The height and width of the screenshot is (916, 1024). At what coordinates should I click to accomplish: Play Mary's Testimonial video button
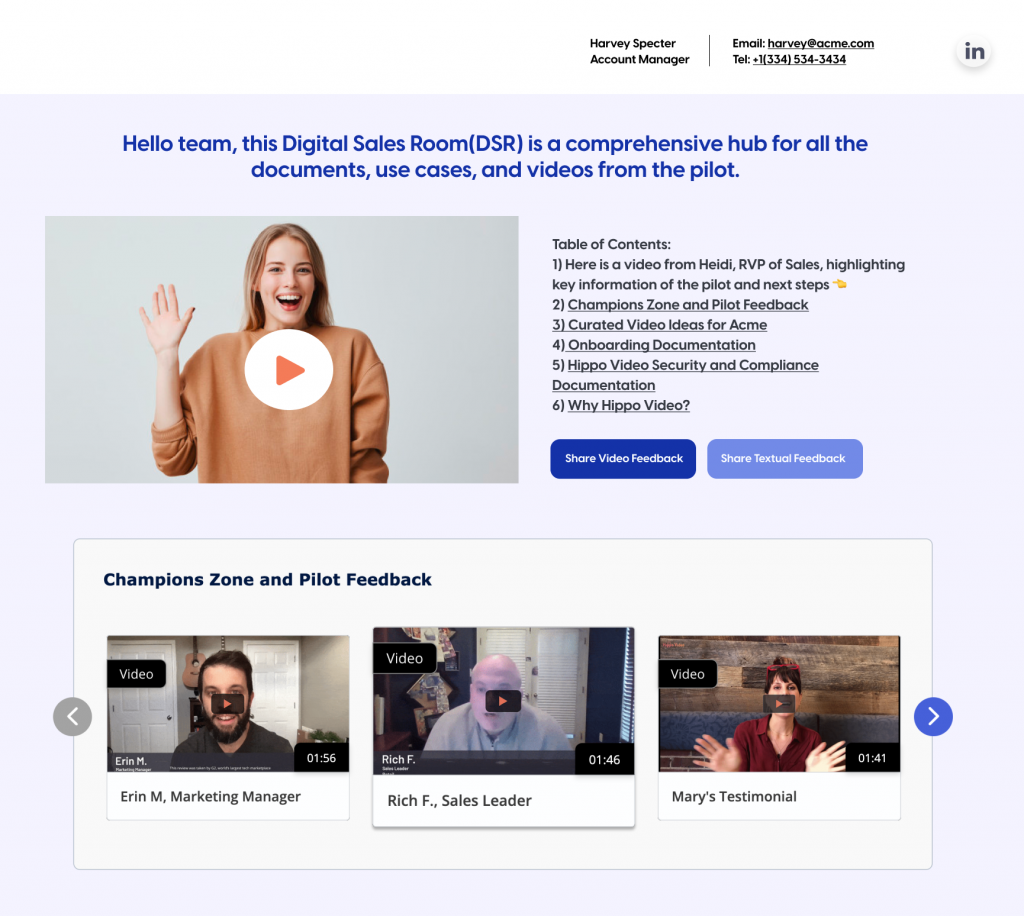778,703
